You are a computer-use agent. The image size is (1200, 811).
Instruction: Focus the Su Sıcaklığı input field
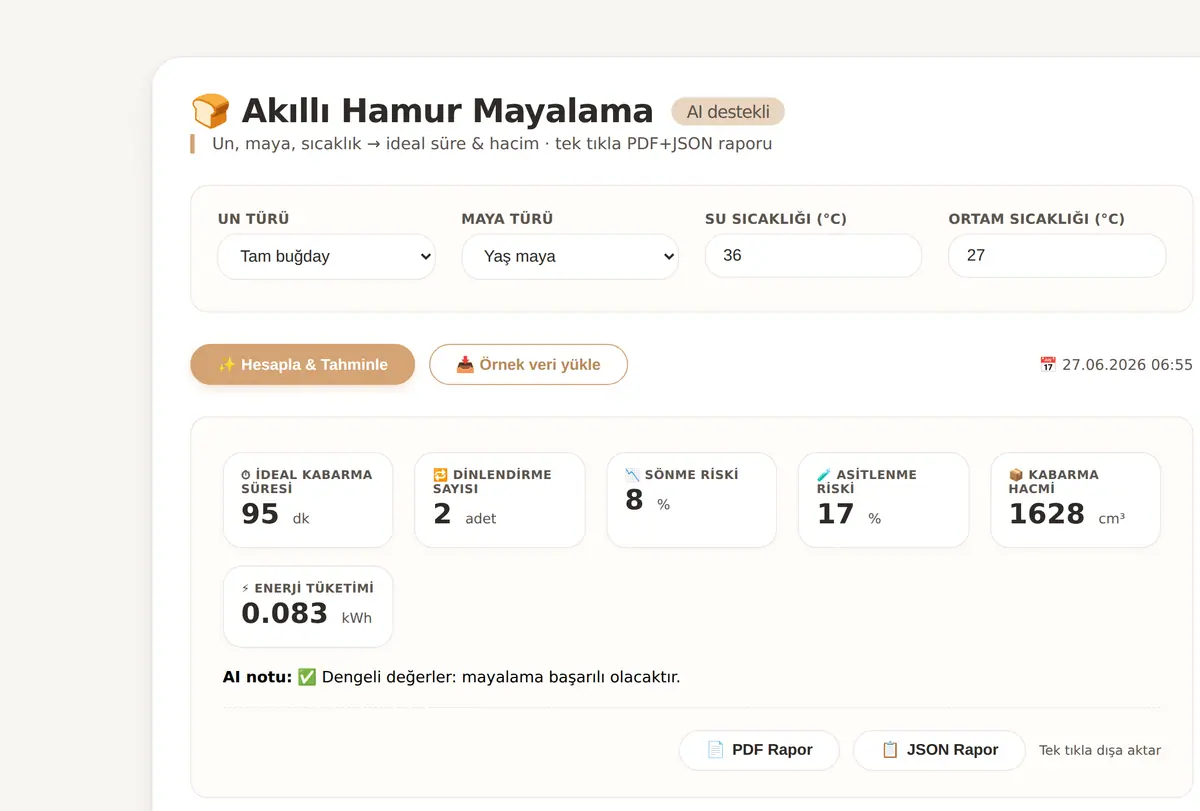pyautogui.click(x=813, y=255)
